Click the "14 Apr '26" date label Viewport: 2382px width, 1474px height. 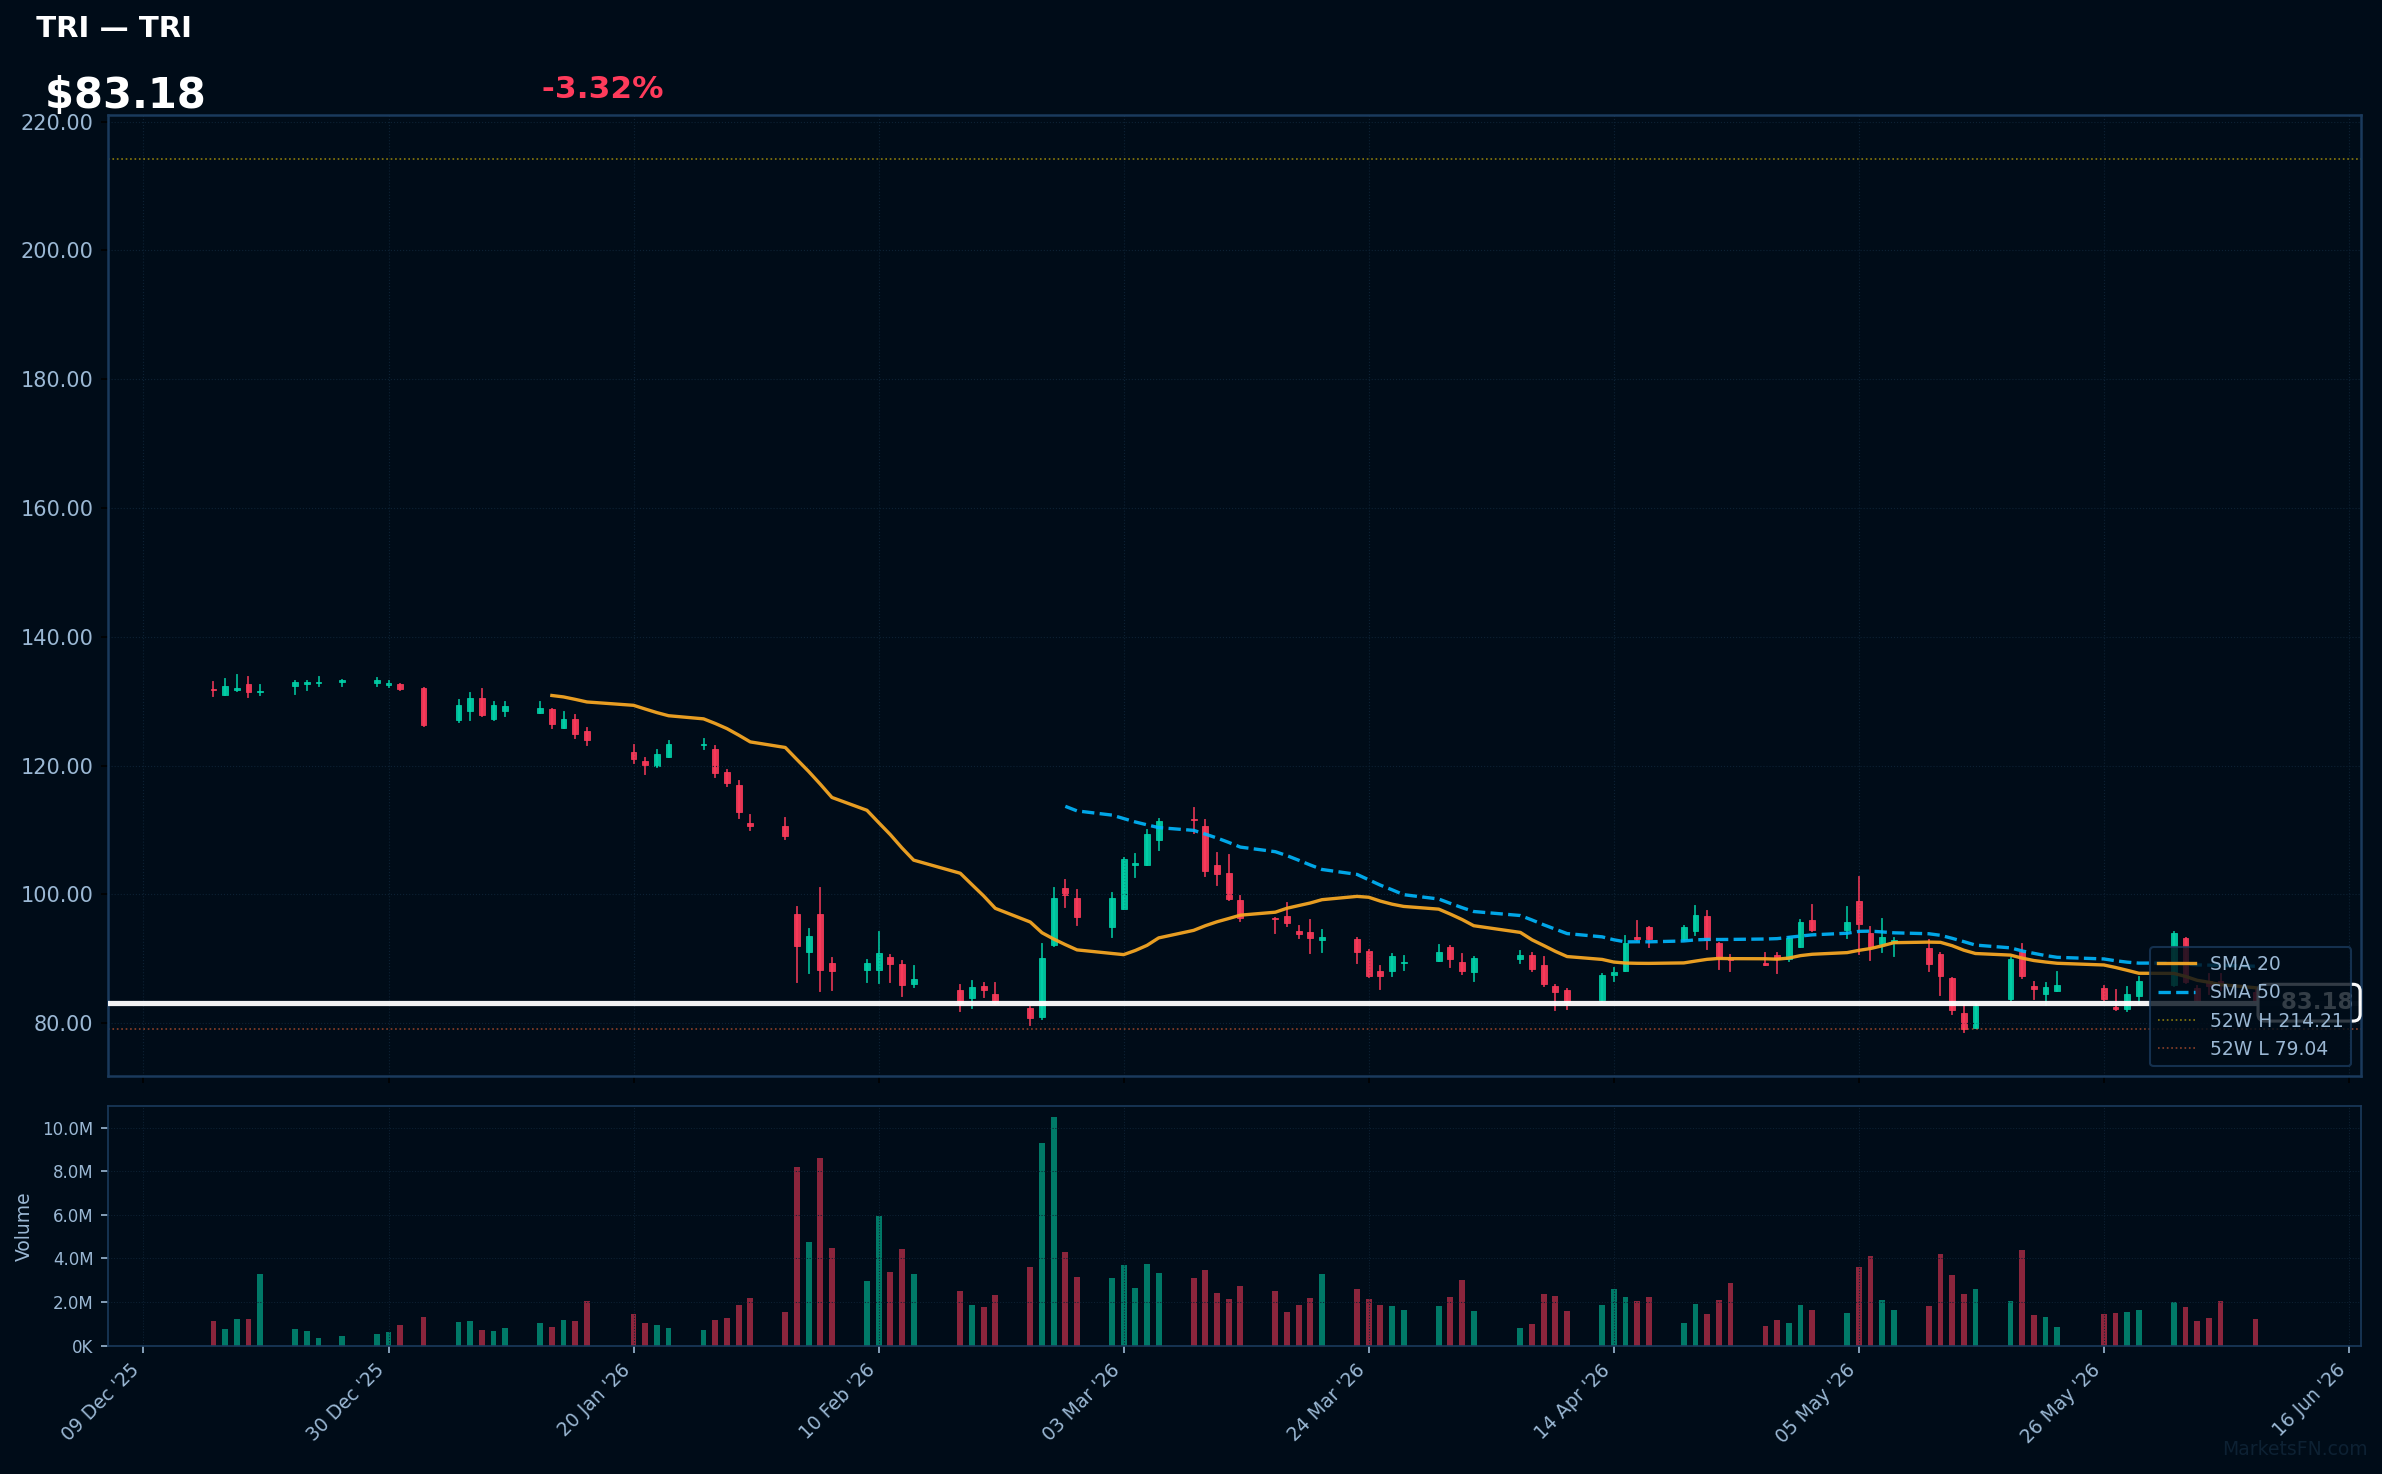(x=1571, y=1401)
